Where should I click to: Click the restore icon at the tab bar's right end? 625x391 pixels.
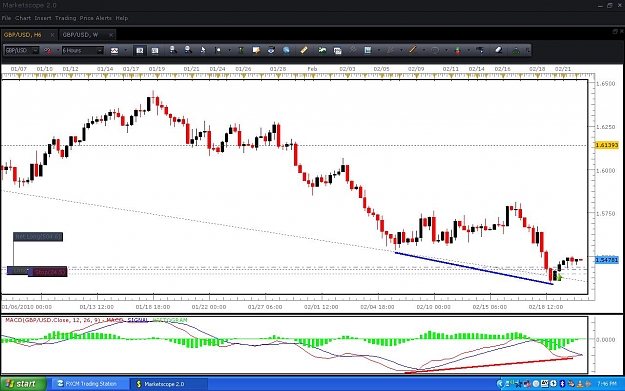[615, 31]
